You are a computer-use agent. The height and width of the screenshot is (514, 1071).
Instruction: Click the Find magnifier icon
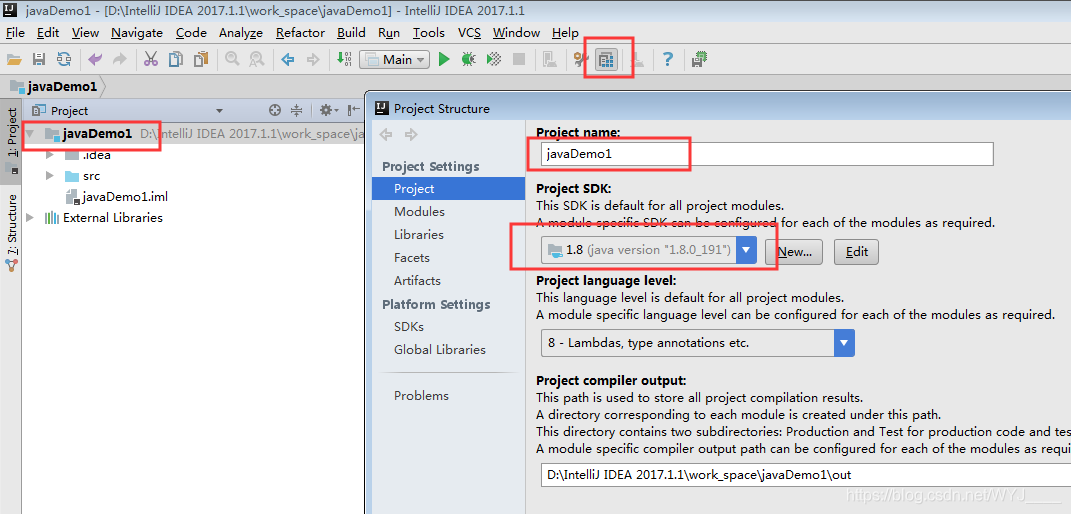point(232,60)
